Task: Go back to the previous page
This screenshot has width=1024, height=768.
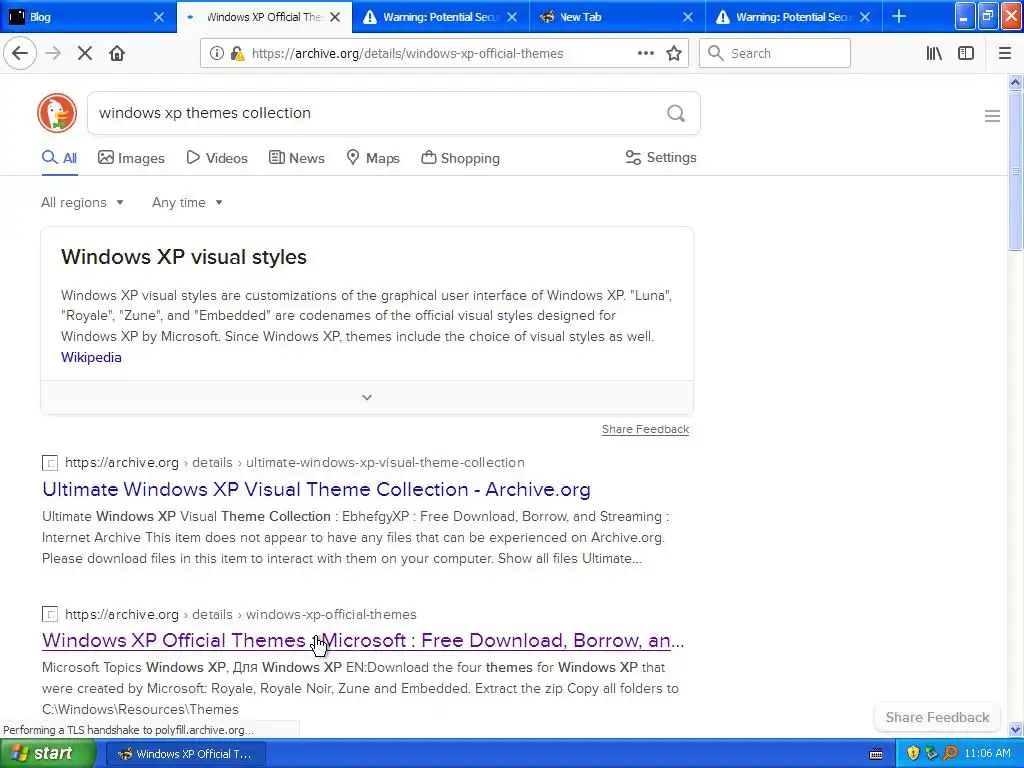Action: tap(20, 53)
